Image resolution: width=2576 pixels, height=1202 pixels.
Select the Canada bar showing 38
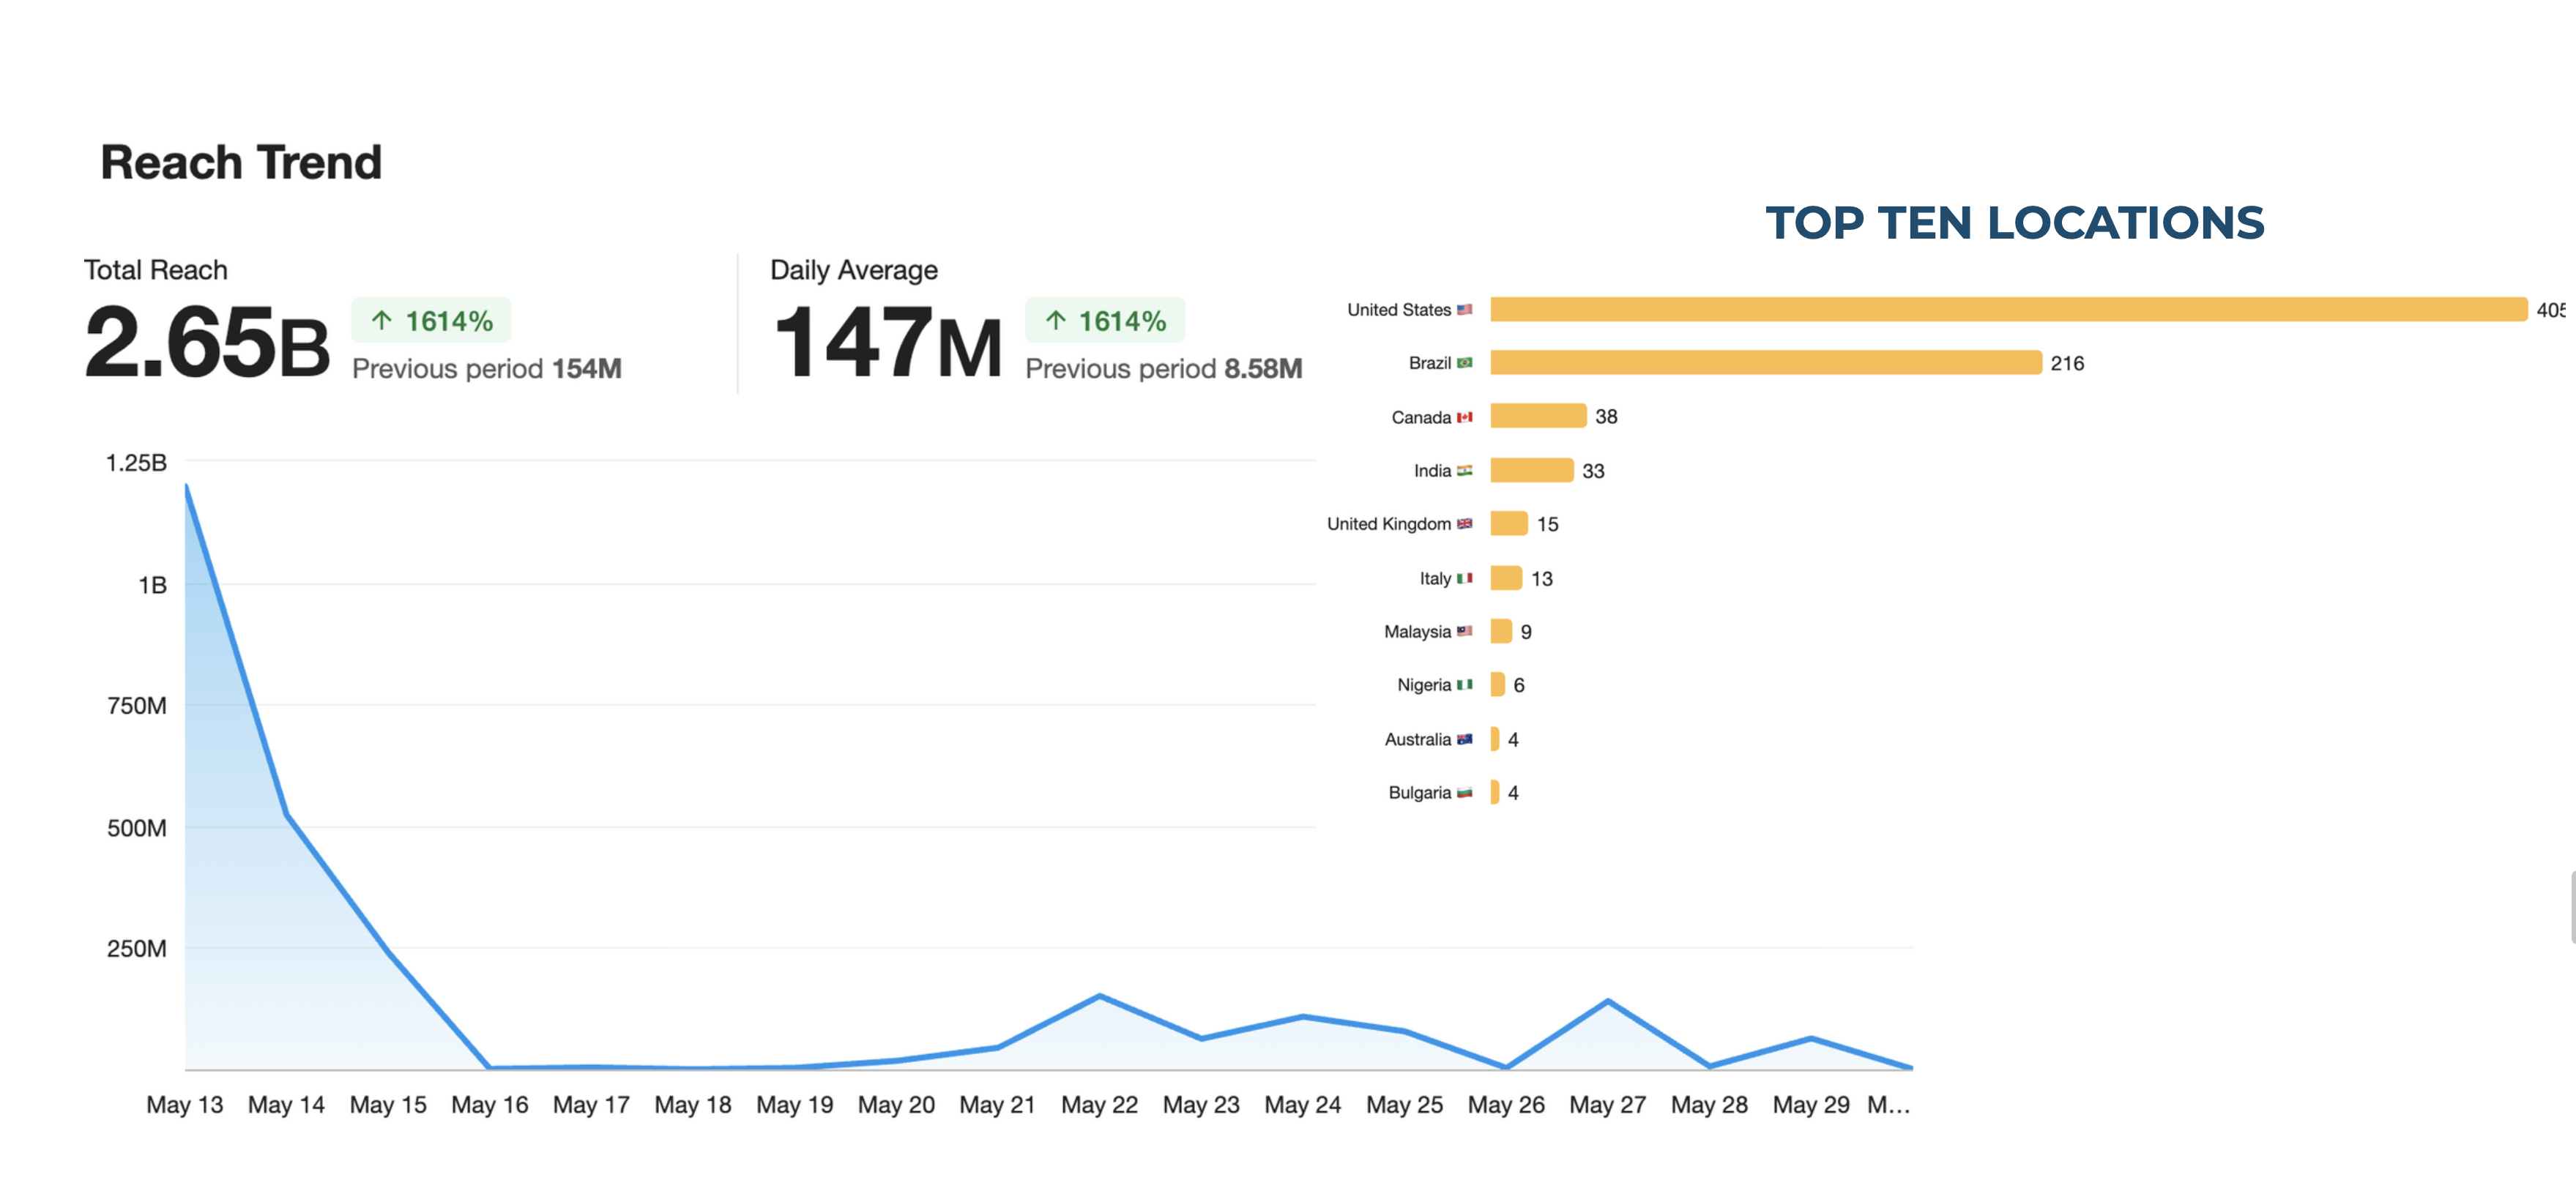point(1538,415)
